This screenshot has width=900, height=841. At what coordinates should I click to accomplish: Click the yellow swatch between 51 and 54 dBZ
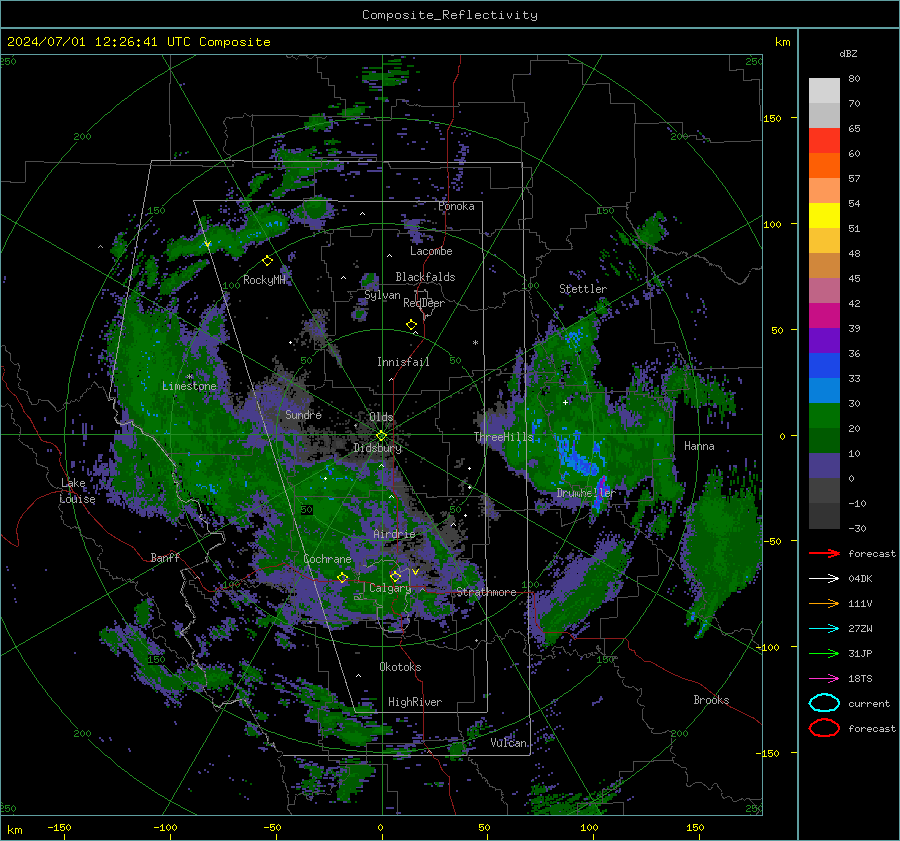coord(824,215)
